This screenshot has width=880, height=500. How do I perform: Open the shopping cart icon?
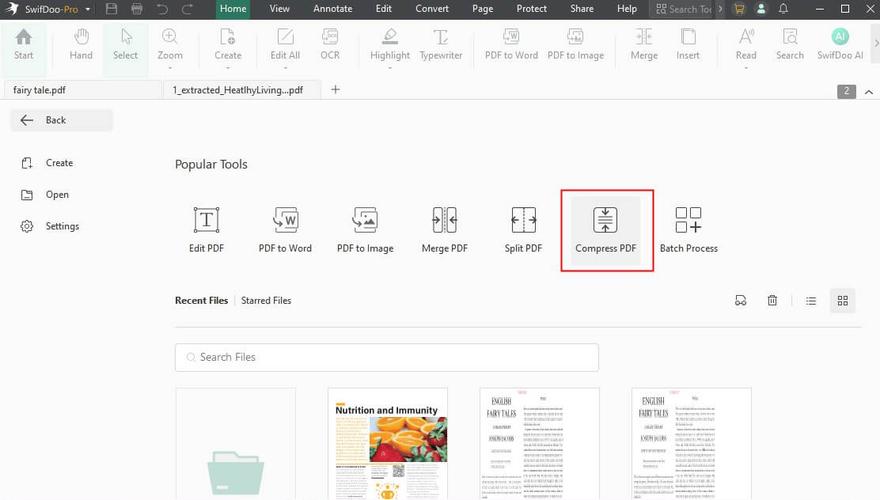pyautogui.click(x=739, y=9)
